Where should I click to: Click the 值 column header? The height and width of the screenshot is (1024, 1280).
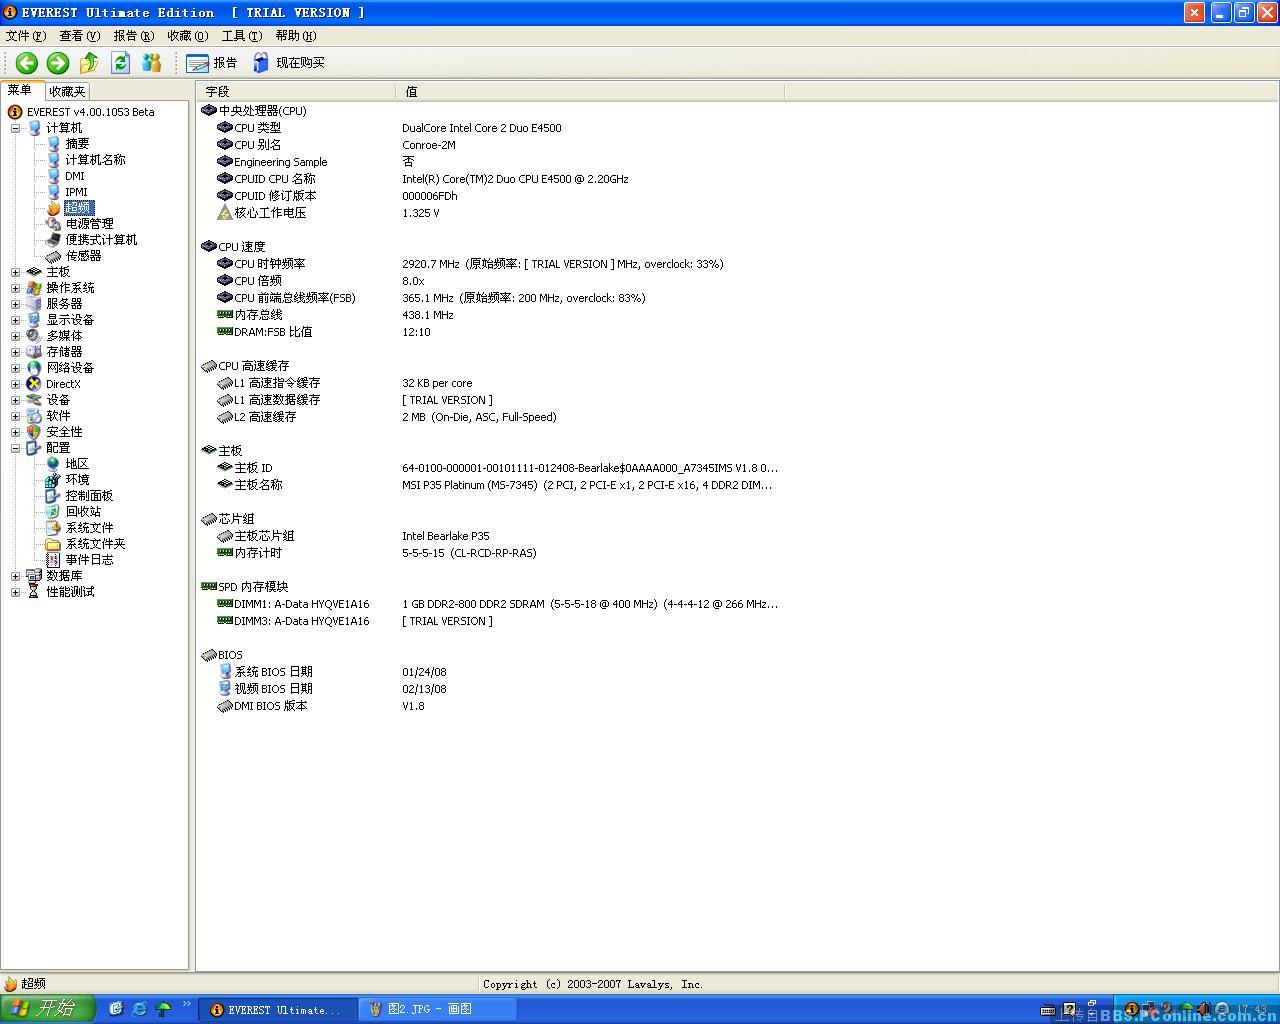[590, 91]
